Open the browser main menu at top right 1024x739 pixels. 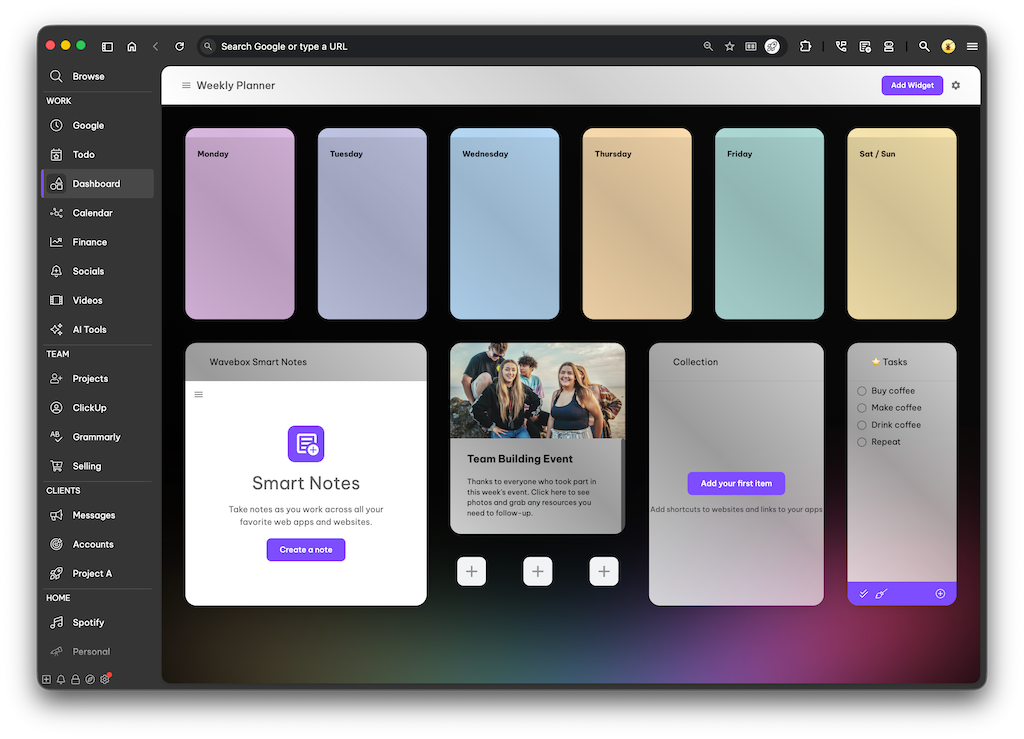pyautogui.click(x=972, y=46)
